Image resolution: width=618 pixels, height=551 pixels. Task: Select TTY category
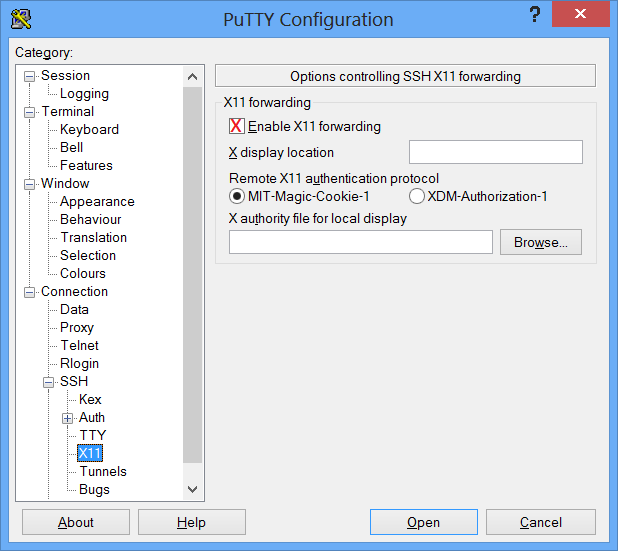[x=93, y=435]
